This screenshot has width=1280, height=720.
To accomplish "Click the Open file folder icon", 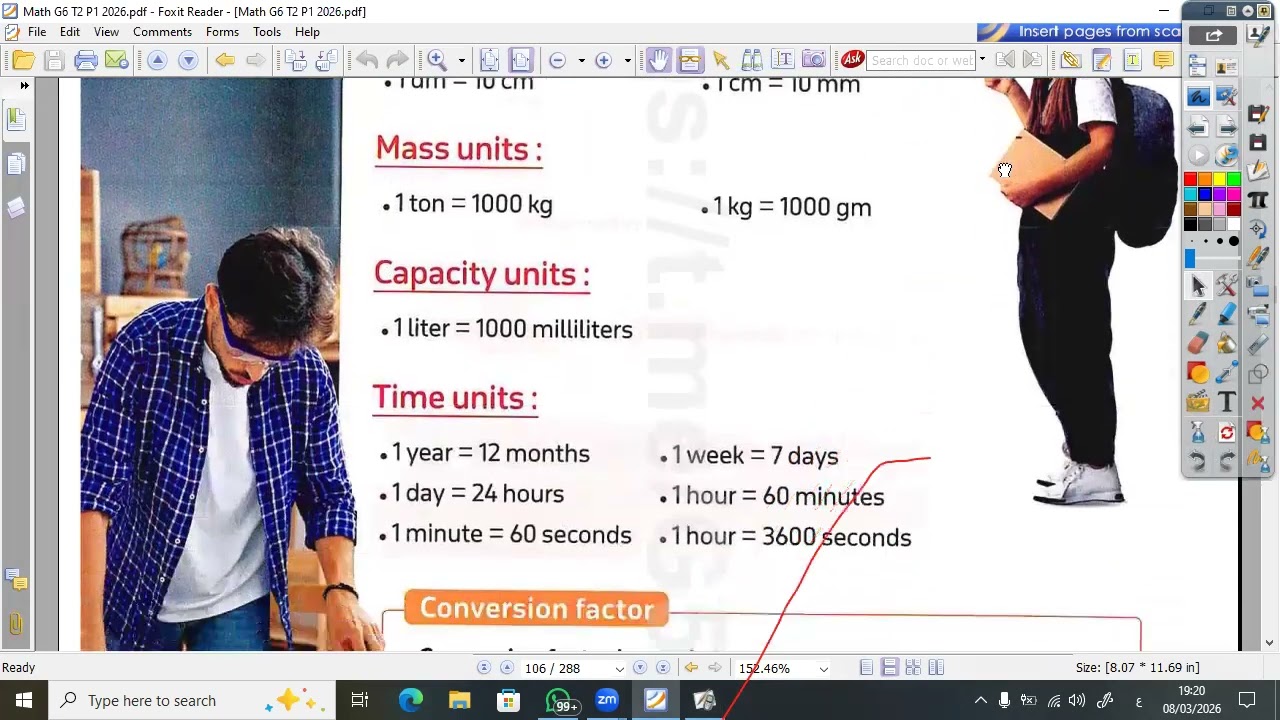I will pos(23,61).
